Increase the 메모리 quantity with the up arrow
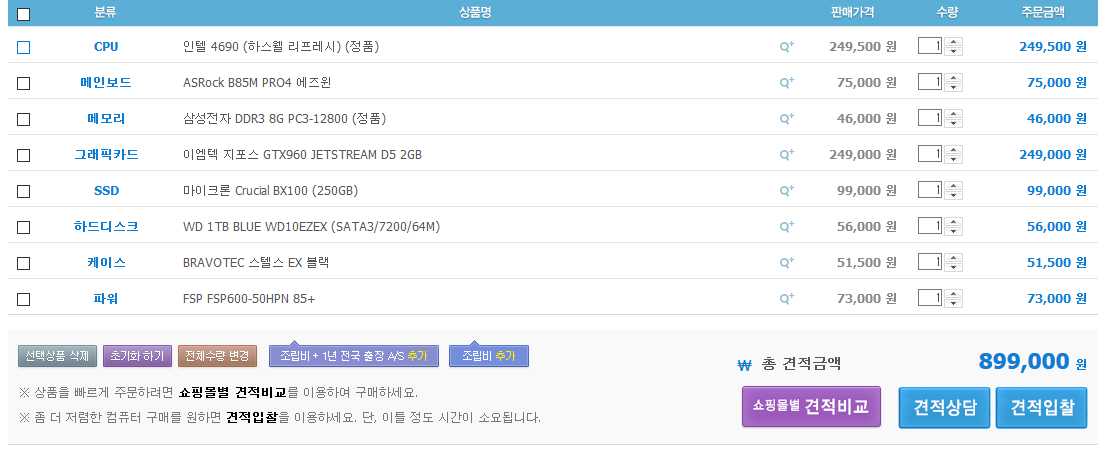Viewport: 1109px width, 449px height. click(953, 114)
